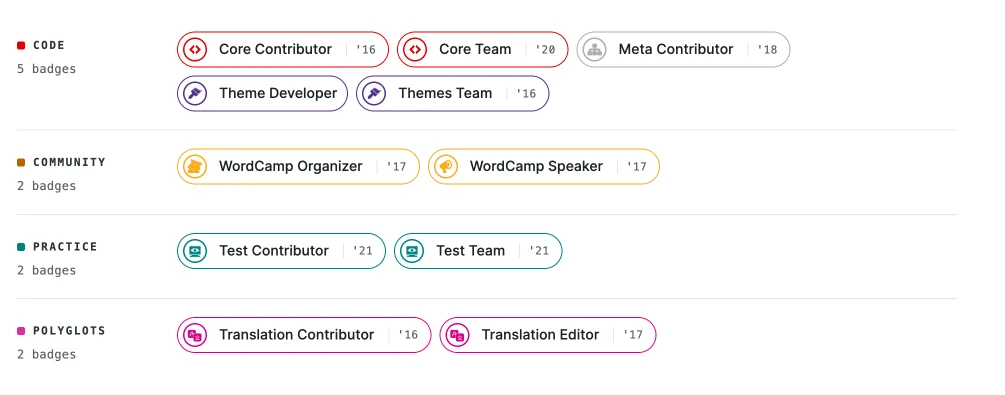Click the '16 year on Core Contributor
Screen dimensions: 1005x395
[x=365, y=50]
